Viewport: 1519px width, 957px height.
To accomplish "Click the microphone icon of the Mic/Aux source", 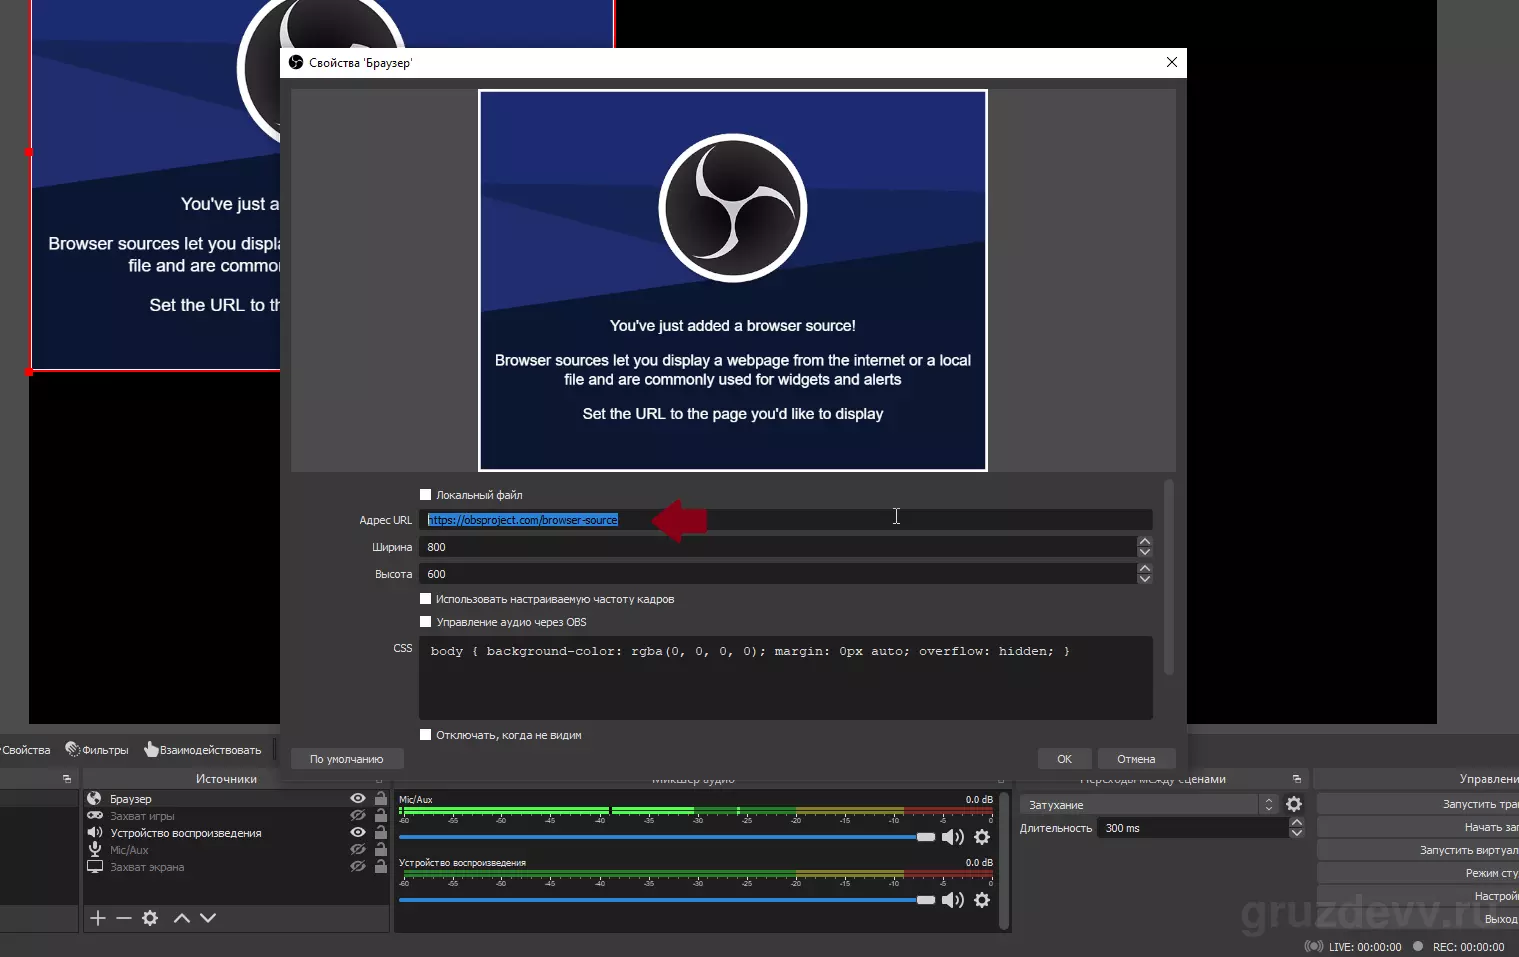I will [x=94, y=849].
